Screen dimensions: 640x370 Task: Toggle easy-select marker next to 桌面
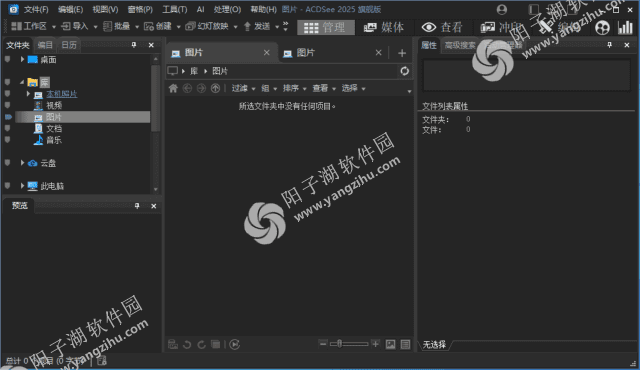tap(7, 60)
